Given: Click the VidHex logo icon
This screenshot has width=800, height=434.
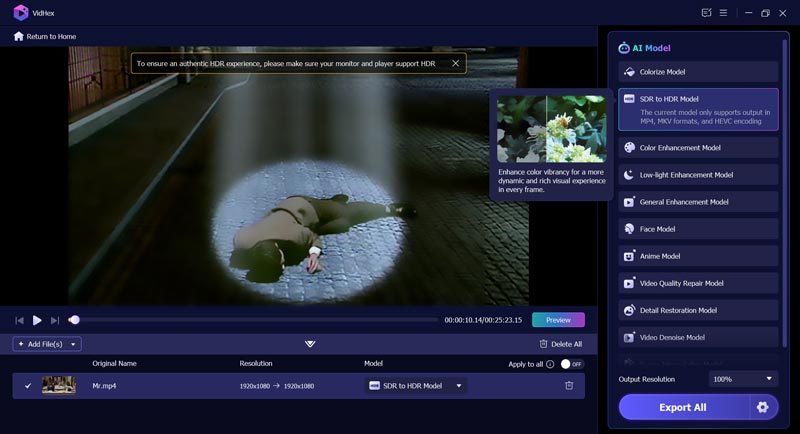Looking at the screenshot, I should 21,13.
